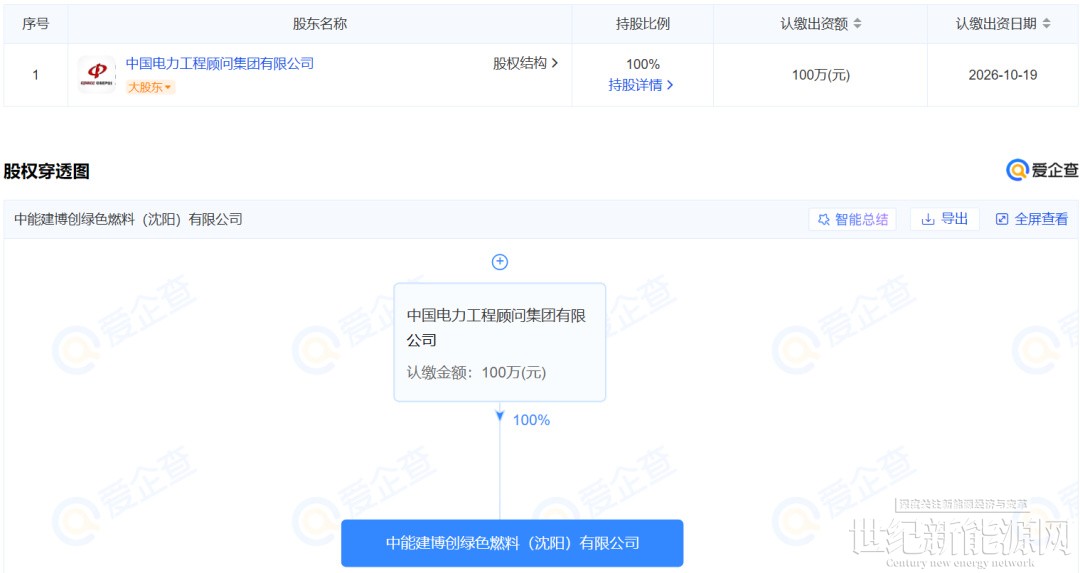
Task: Open the 中国电力工程顾问集团有限公司 link in the table
Action: (219, 63)
